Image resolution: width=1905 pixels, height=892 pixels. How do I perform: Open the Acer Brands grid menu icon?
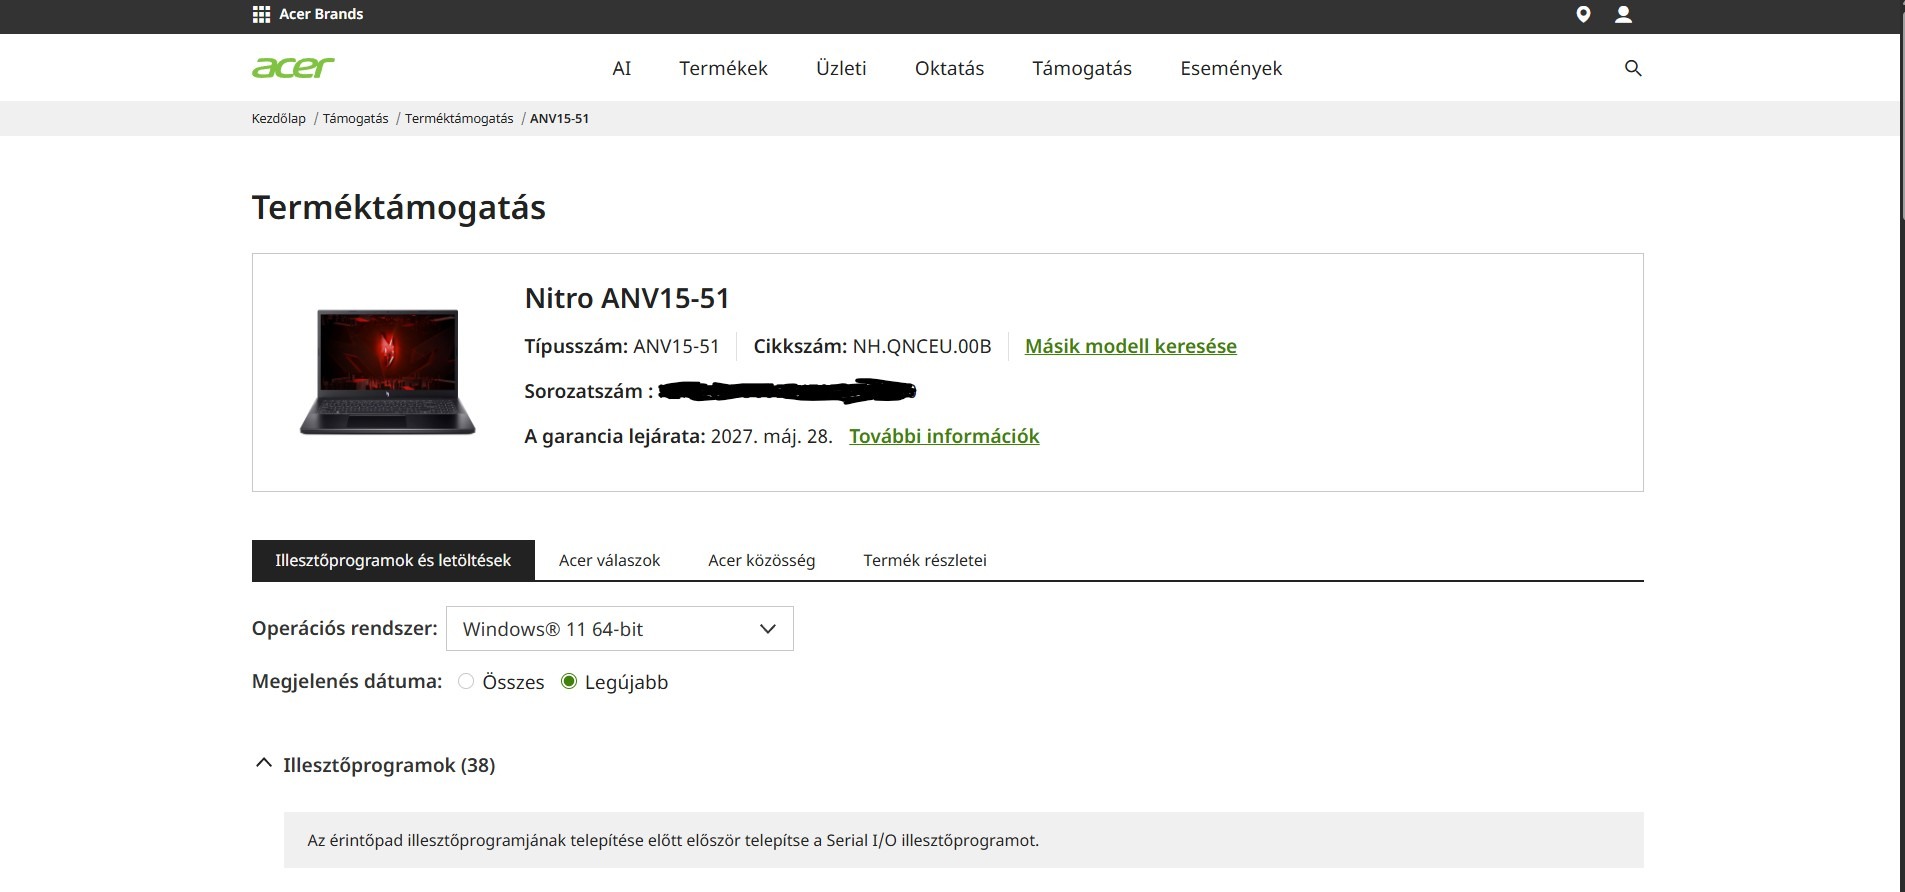tap(261, 14)
